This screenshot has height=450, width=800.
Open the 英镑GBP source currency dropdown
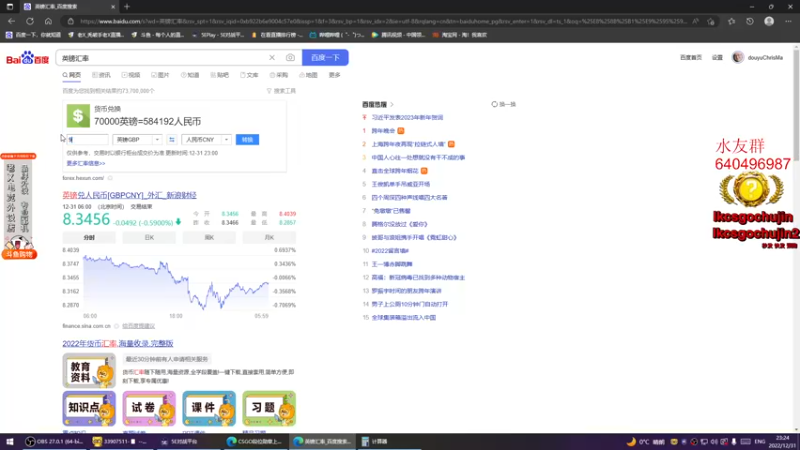pyautogui.click(x=137, y=139)
